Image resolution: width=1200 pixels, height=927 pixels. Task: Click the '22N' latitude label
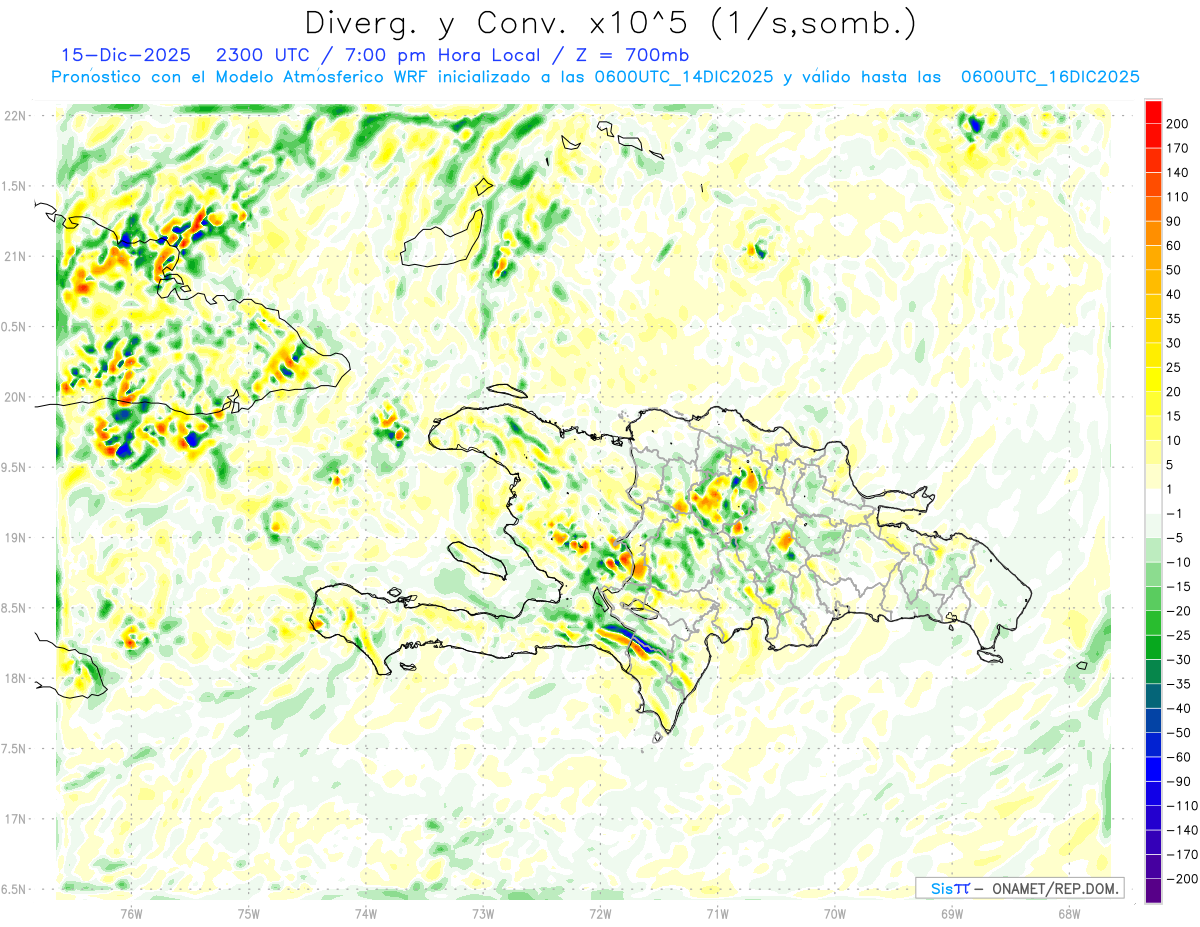16,116
